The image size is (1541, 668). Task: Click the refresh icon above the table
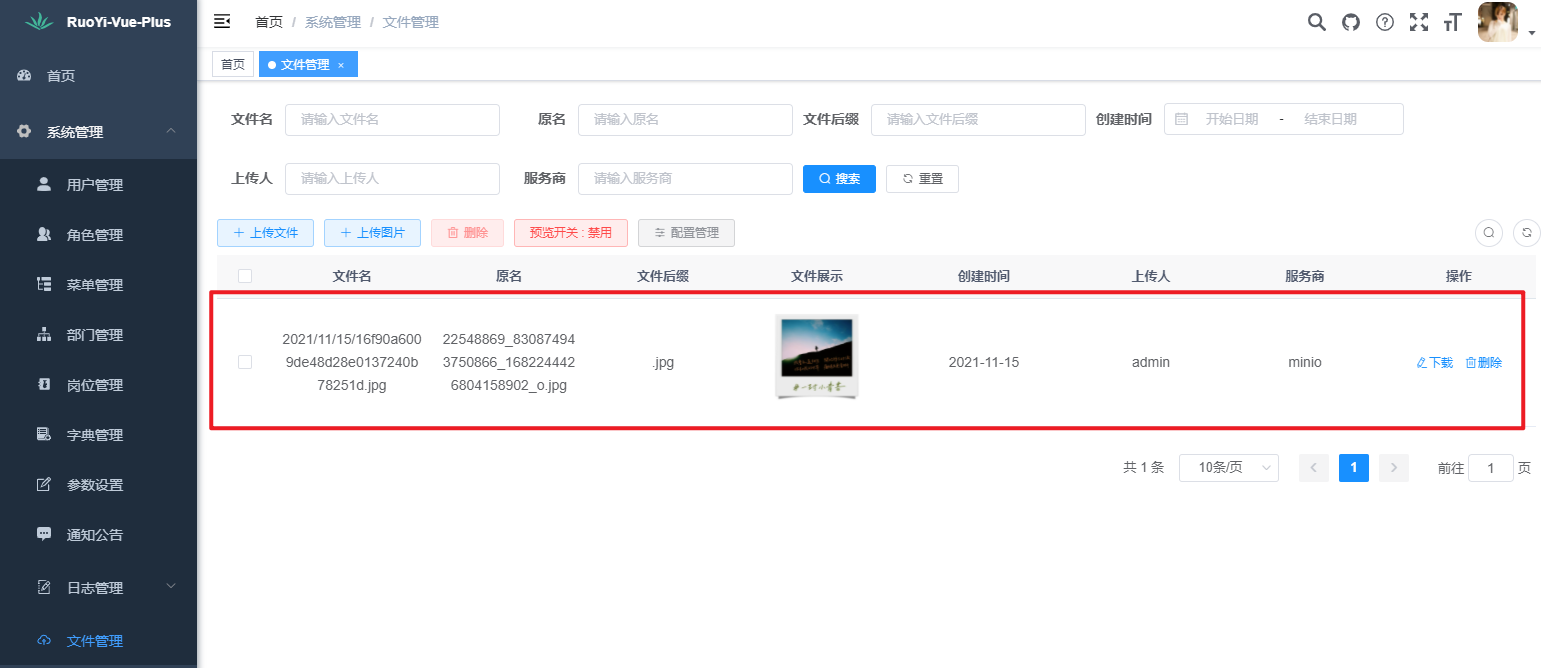[x=1526, y=232]
